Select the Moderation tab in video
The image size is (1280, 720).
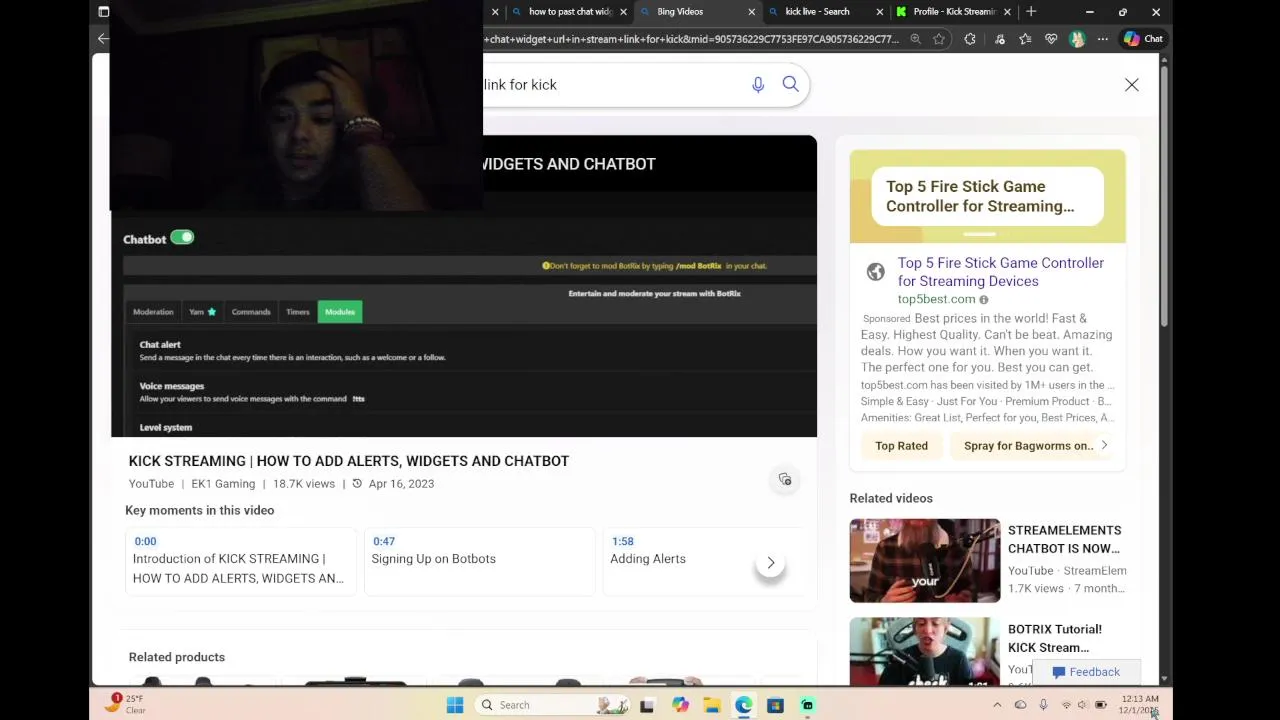coord(153,312)
